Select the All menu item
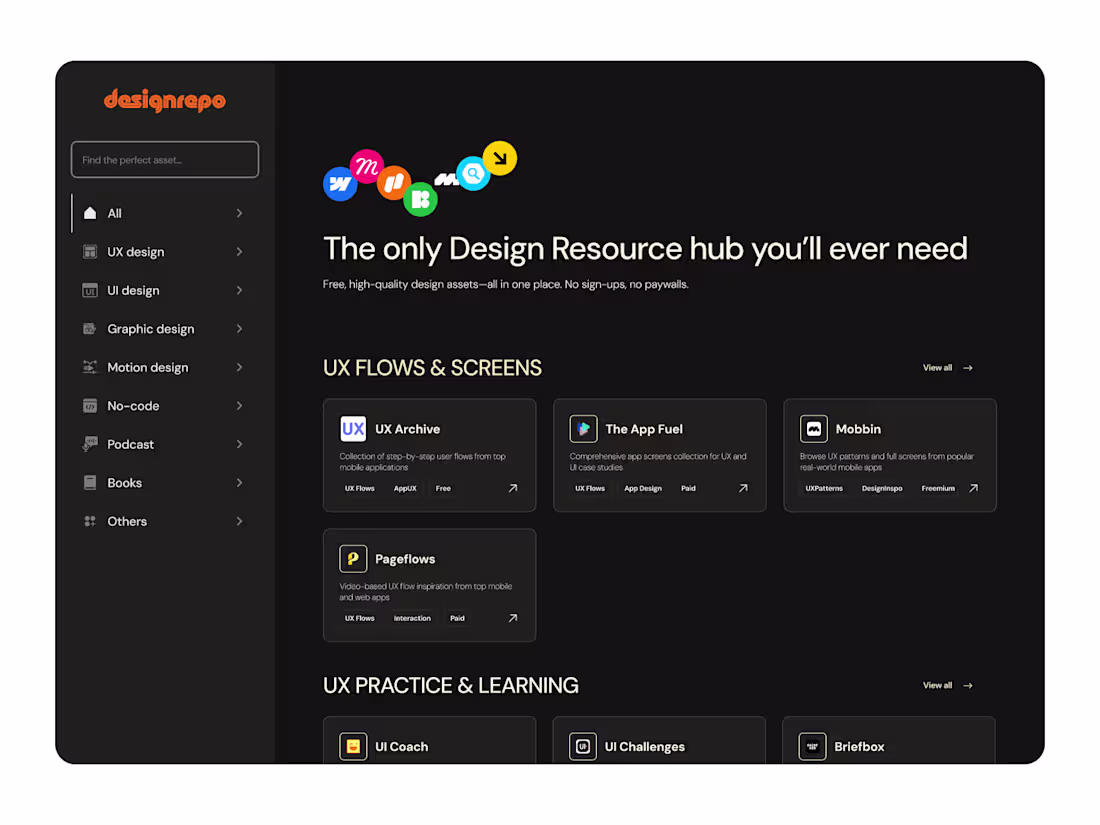 (x=163, y=213)
